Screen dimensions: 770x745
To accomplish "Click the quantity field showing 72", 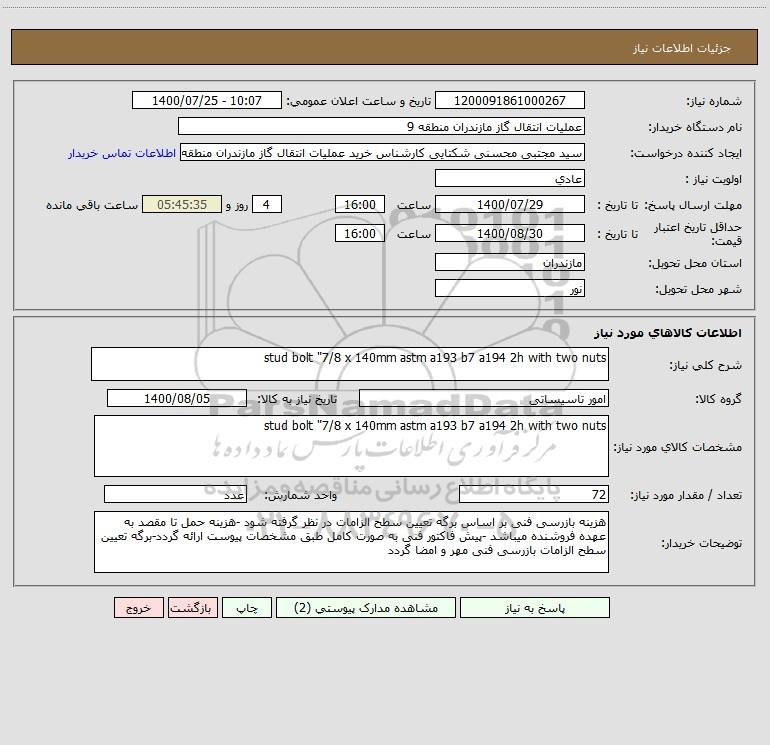I will click(534, 494).
